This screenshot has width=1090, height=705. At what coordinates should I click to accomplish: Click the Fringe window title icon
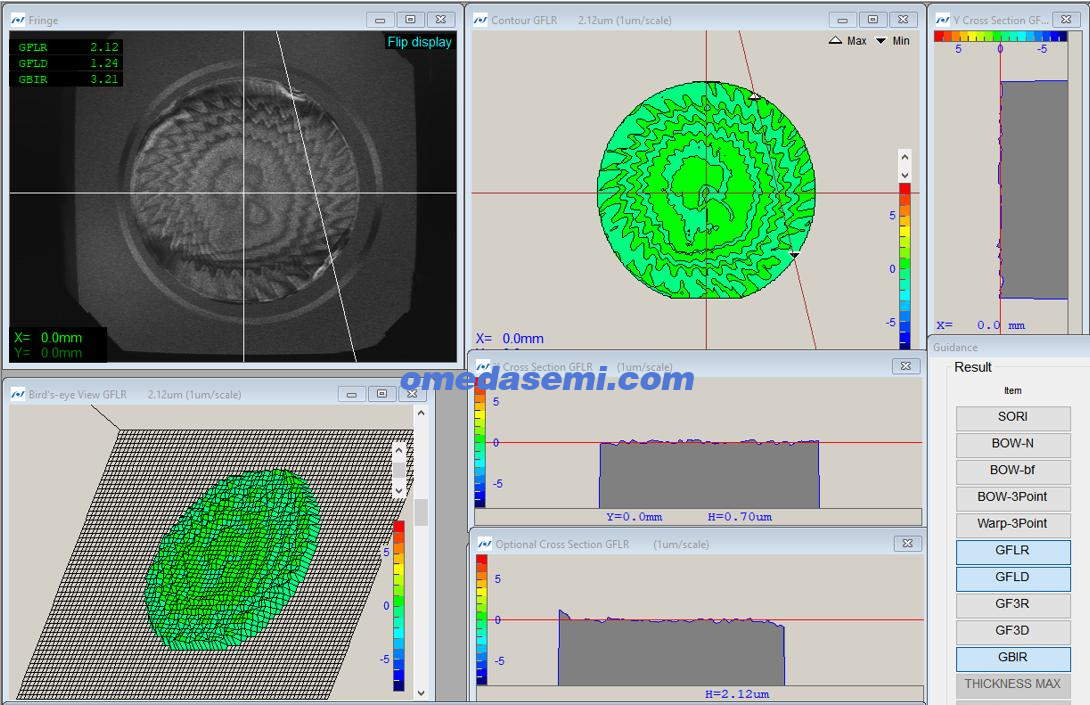[x=18, y=20]
